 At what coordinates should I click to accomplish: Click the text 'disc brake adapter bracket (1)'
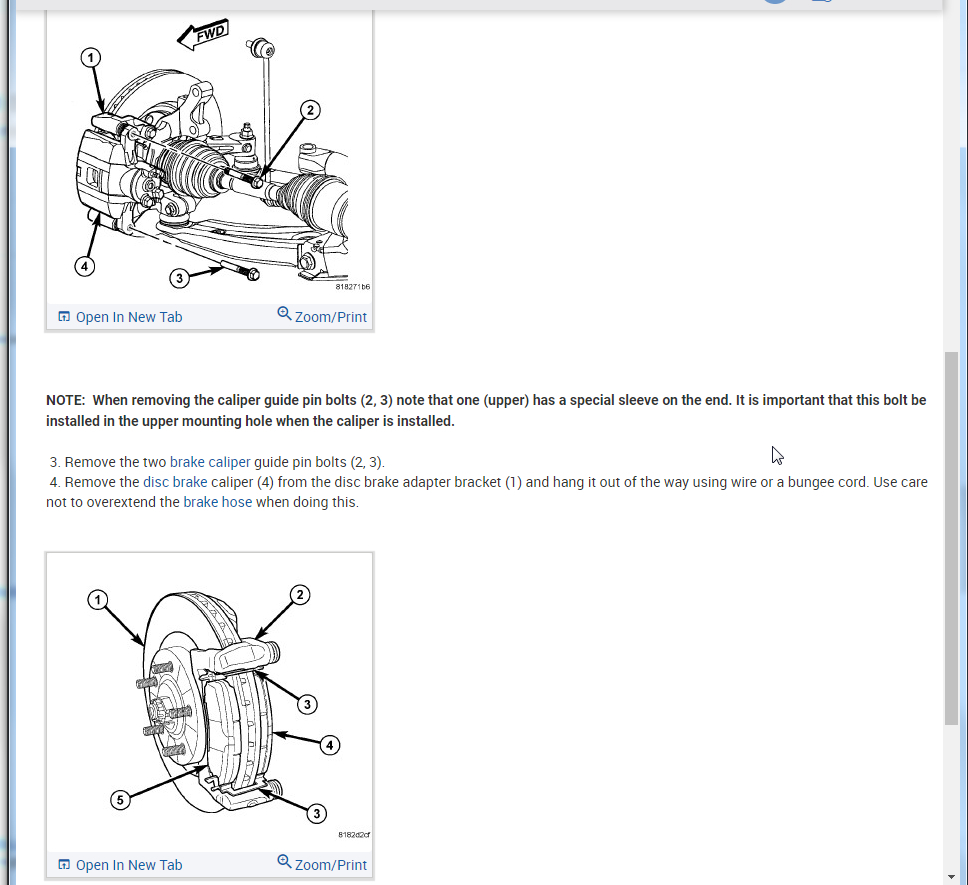[x=430, y=482]
